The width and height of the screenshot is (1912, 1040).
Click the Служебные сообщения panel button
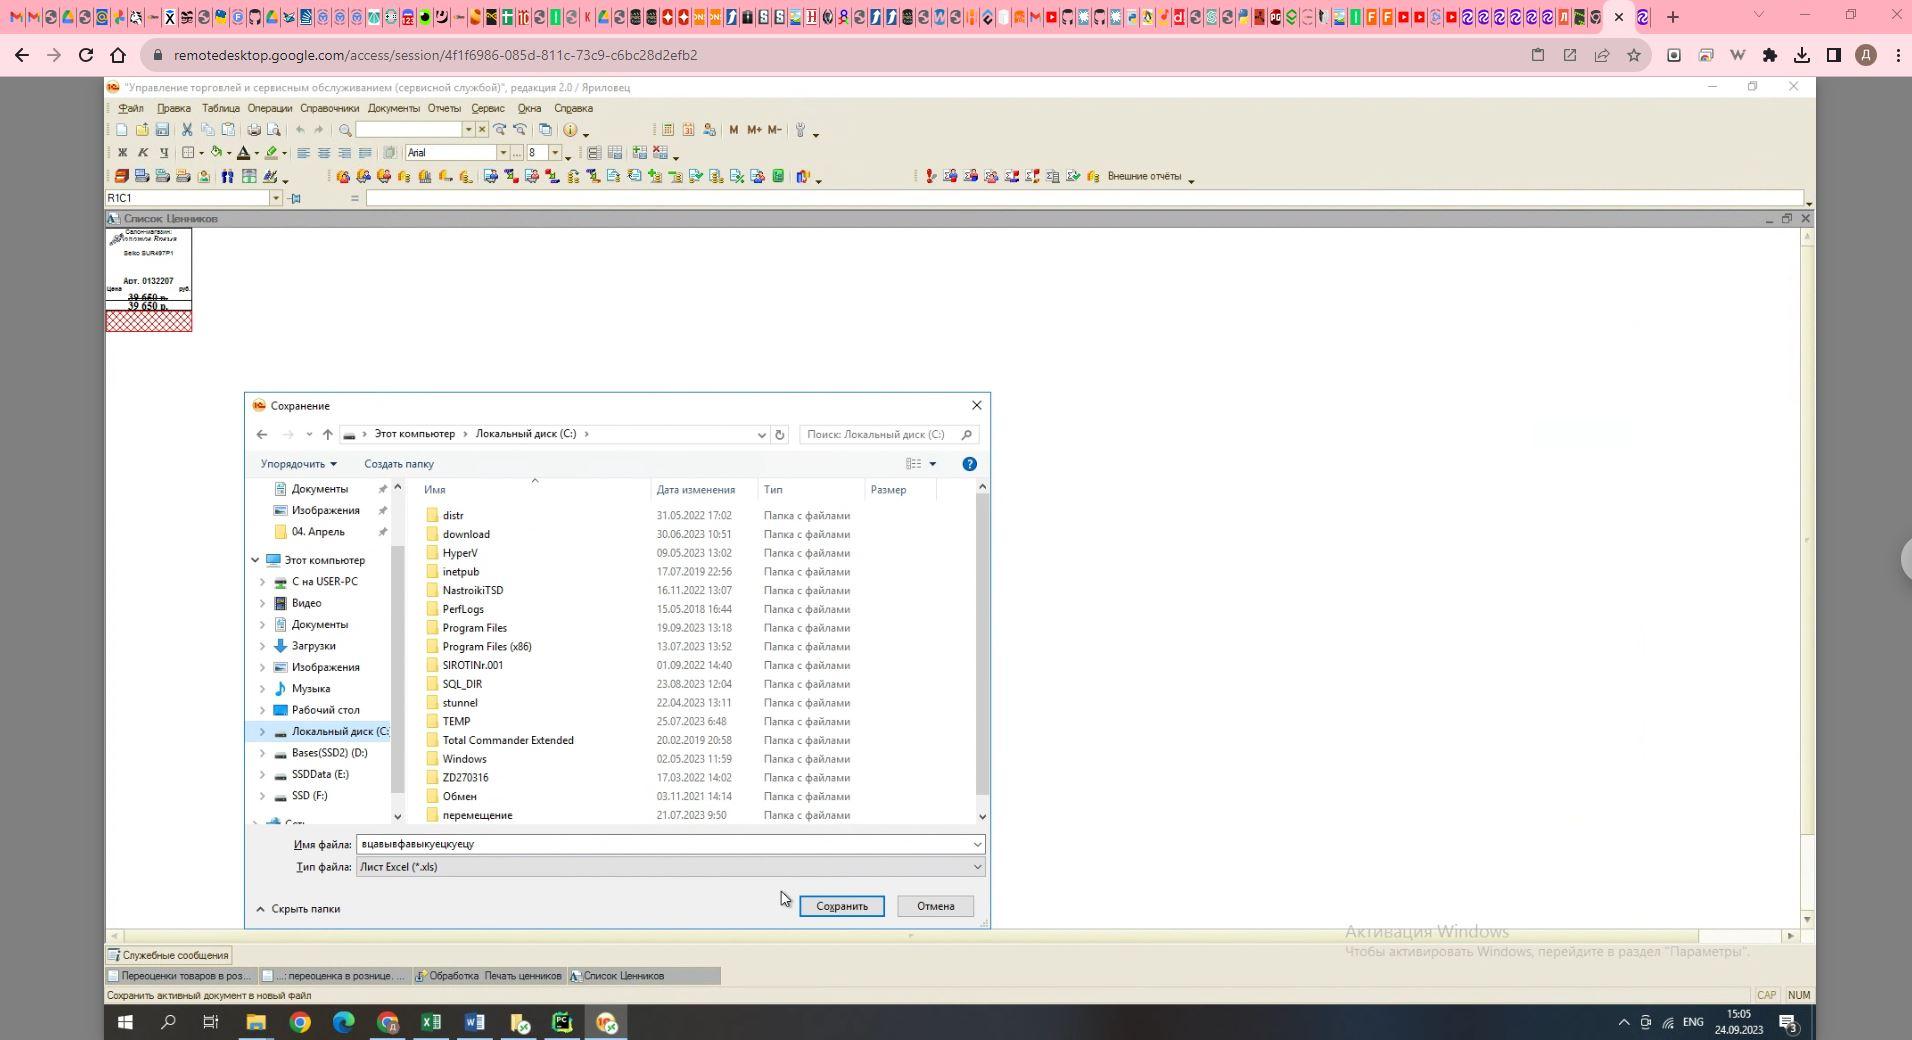(169, 955)
